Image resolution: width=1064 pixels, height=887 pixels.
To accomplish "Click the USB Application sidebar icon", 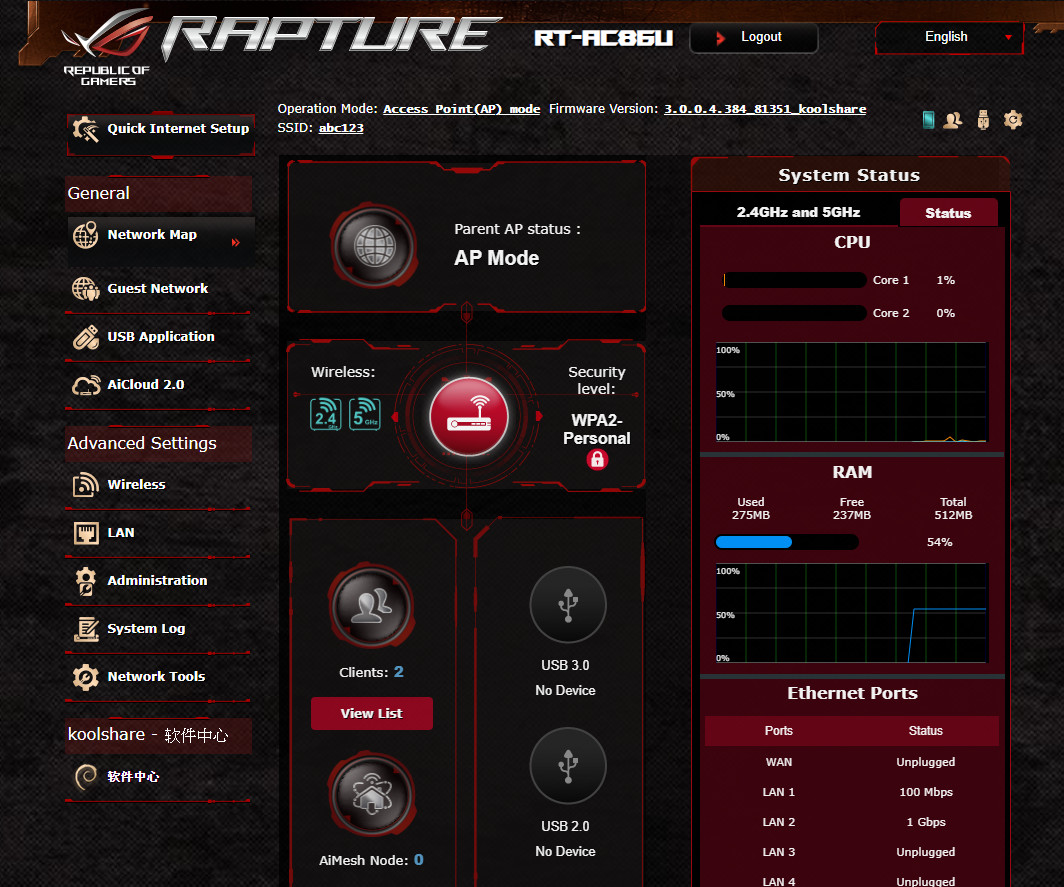I will pyautogui.click(x=86, y=337).
